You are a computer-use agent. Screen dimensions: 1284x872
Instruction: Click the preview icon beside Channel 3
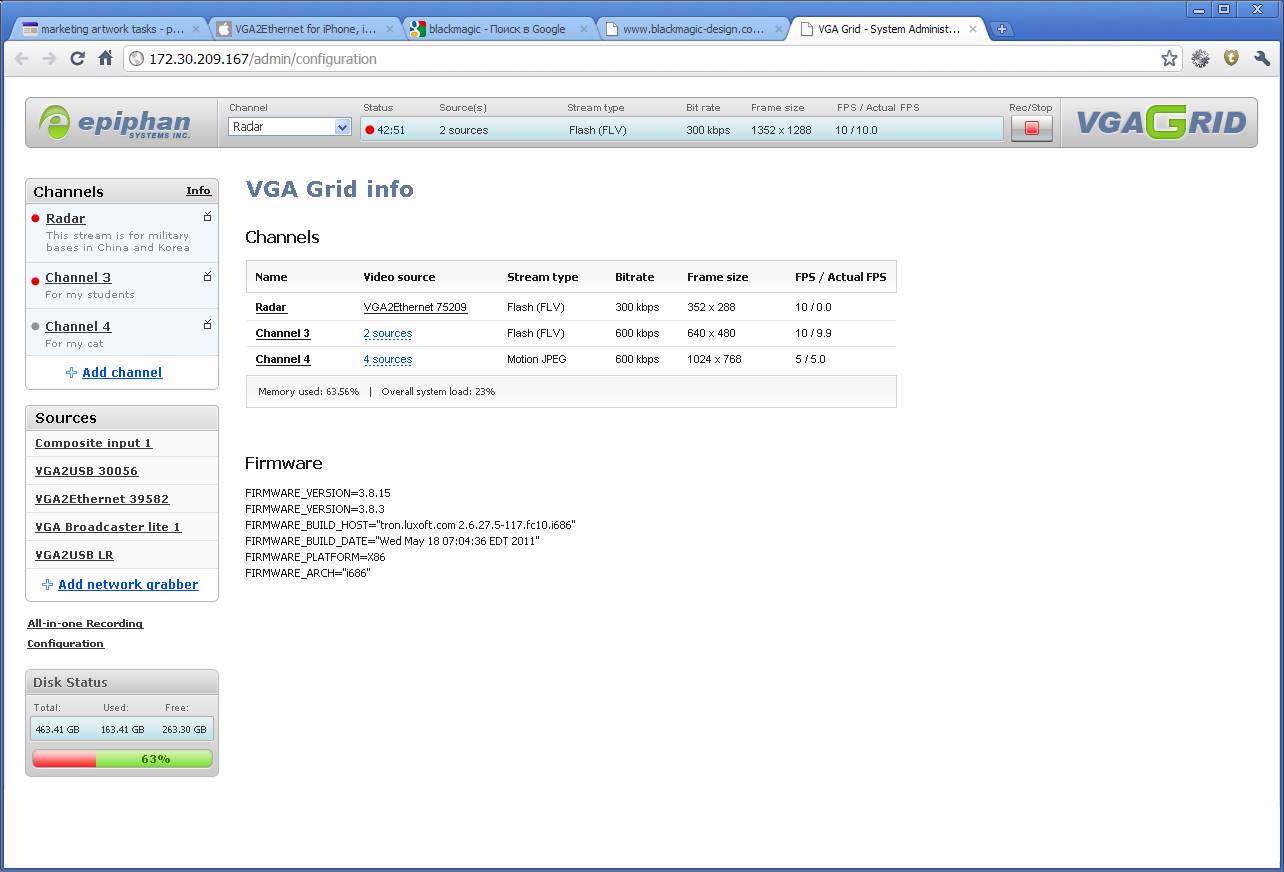click(x=208, y=277)
